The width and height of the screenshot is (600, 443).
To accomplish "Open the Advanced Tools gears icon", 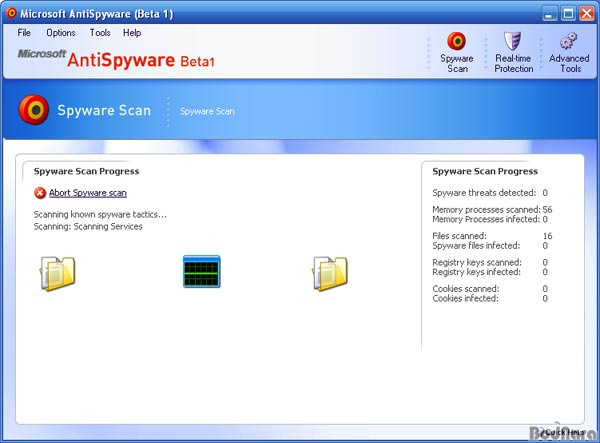I will (x=568, y=41).
